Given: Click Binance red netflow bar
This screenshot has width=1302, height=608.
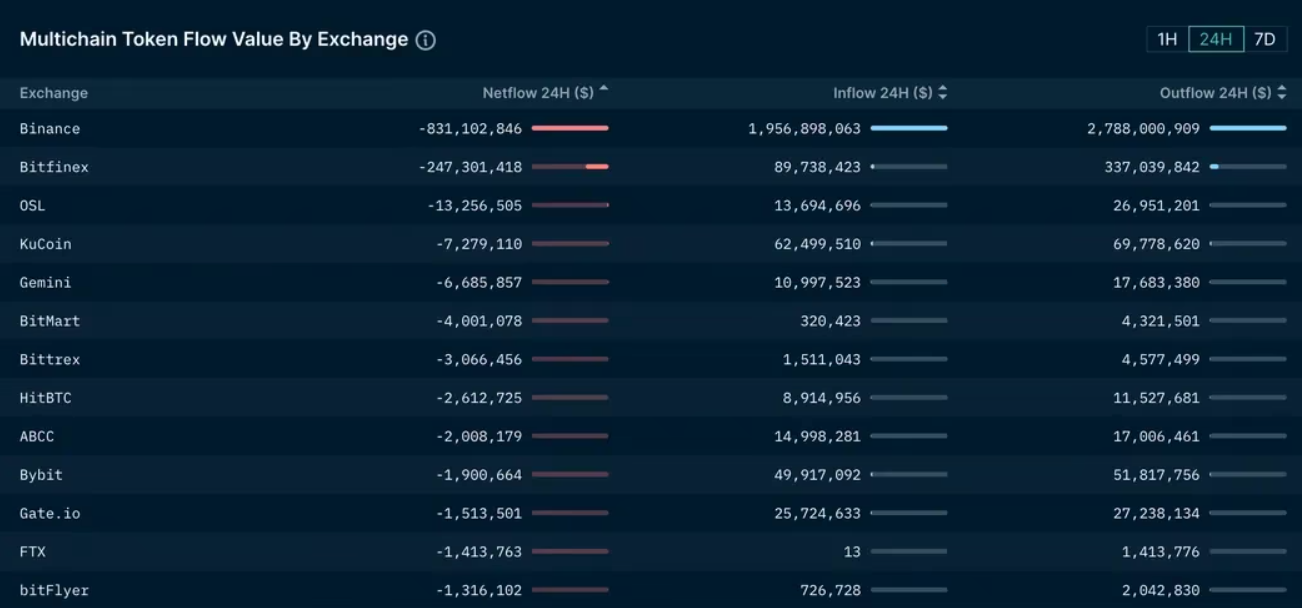Looking at the screenshot, I should click(x=570, y=128).
